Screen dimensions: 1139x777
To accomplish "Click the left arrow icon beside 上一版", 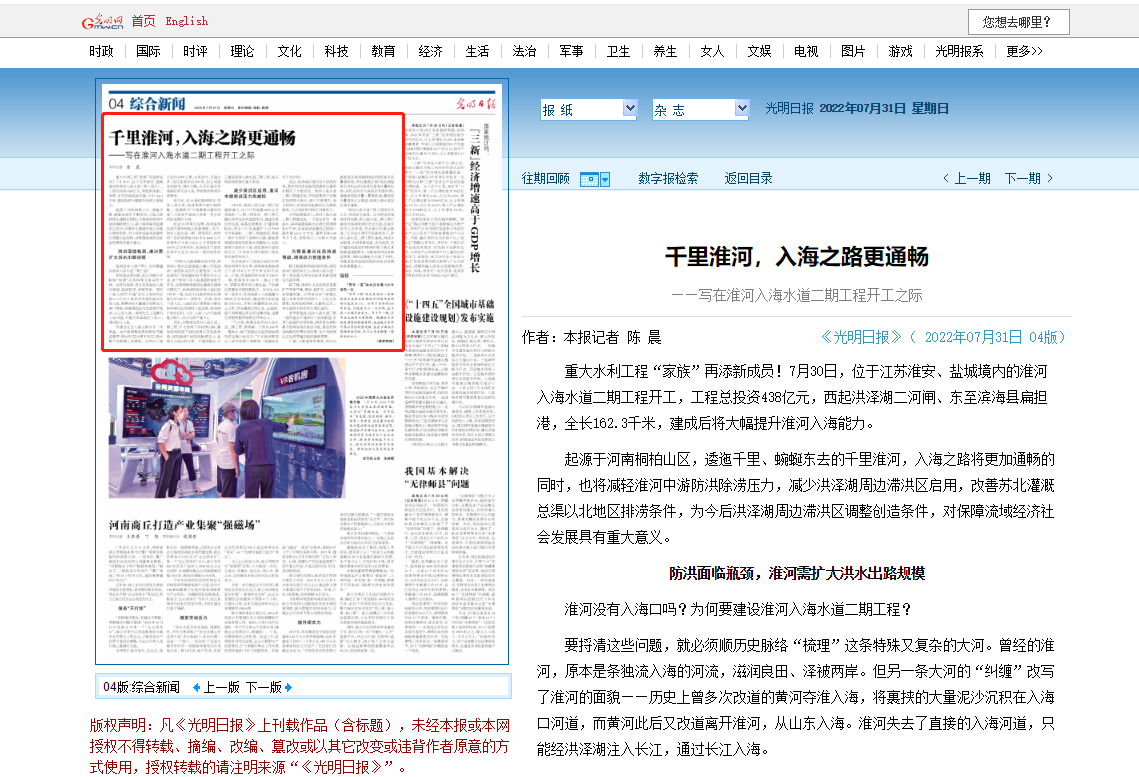I will 195,687.
